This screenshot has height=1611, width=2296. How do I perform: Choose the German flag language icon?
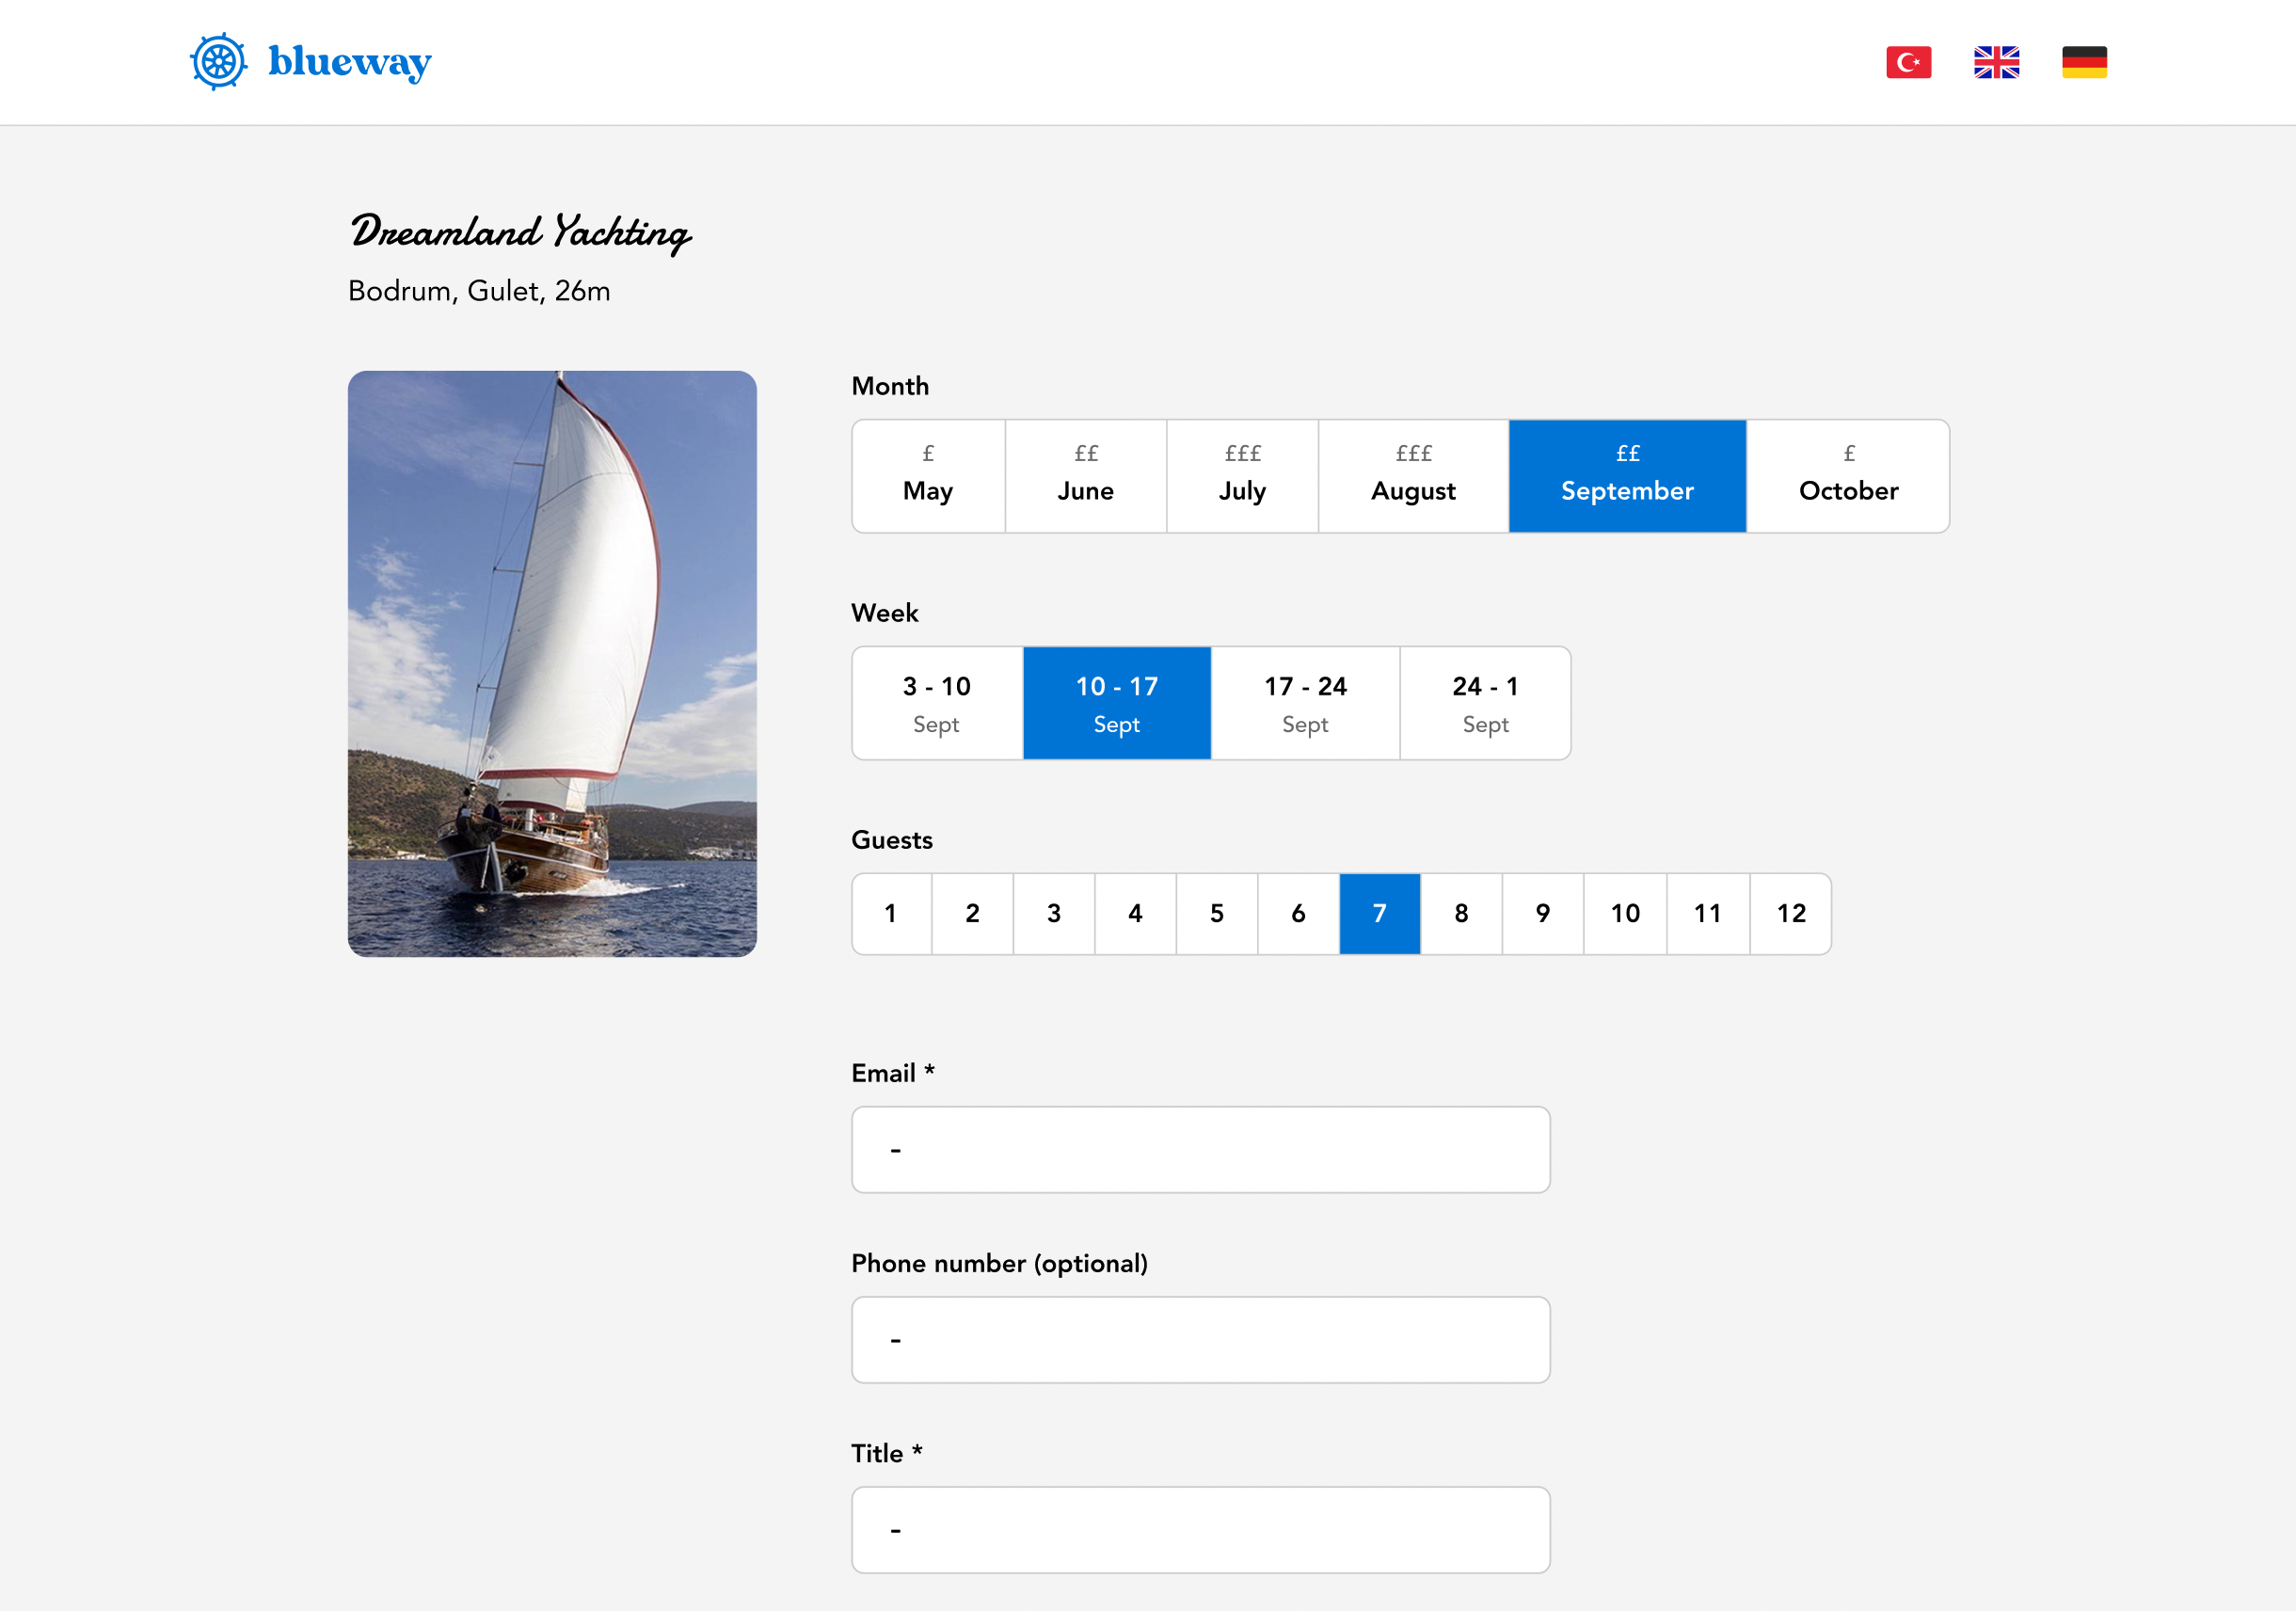point(2084,62)
